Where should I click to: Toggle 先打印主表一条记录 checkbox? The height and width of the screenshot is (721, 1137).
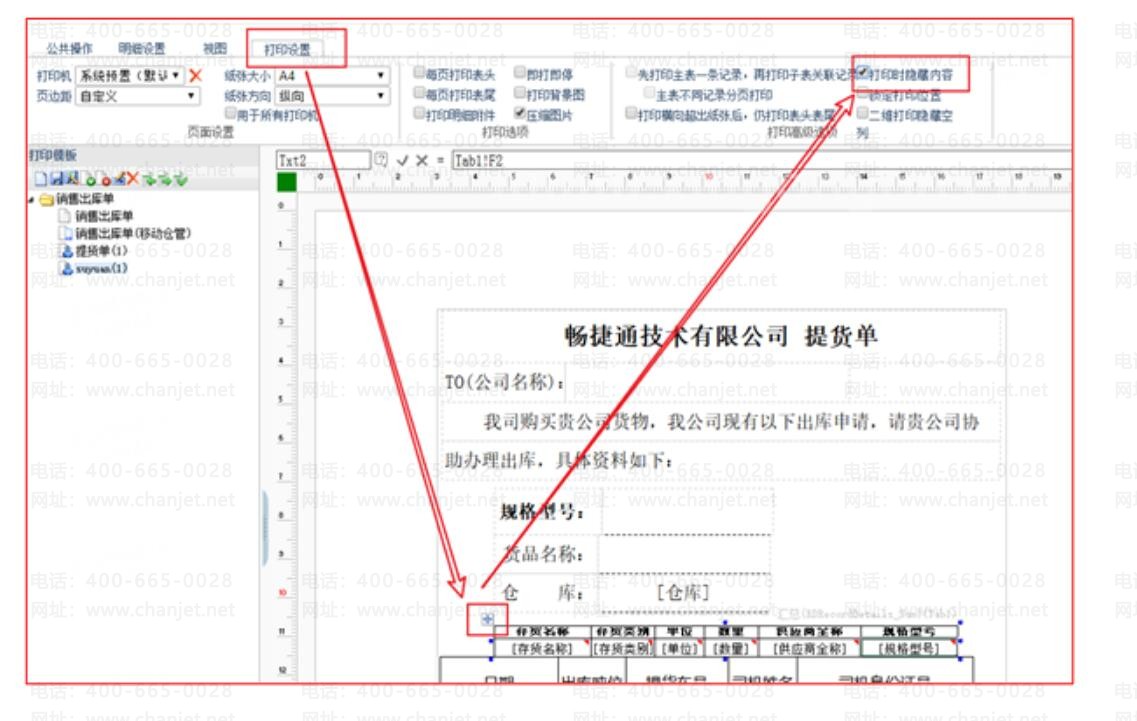632,73
